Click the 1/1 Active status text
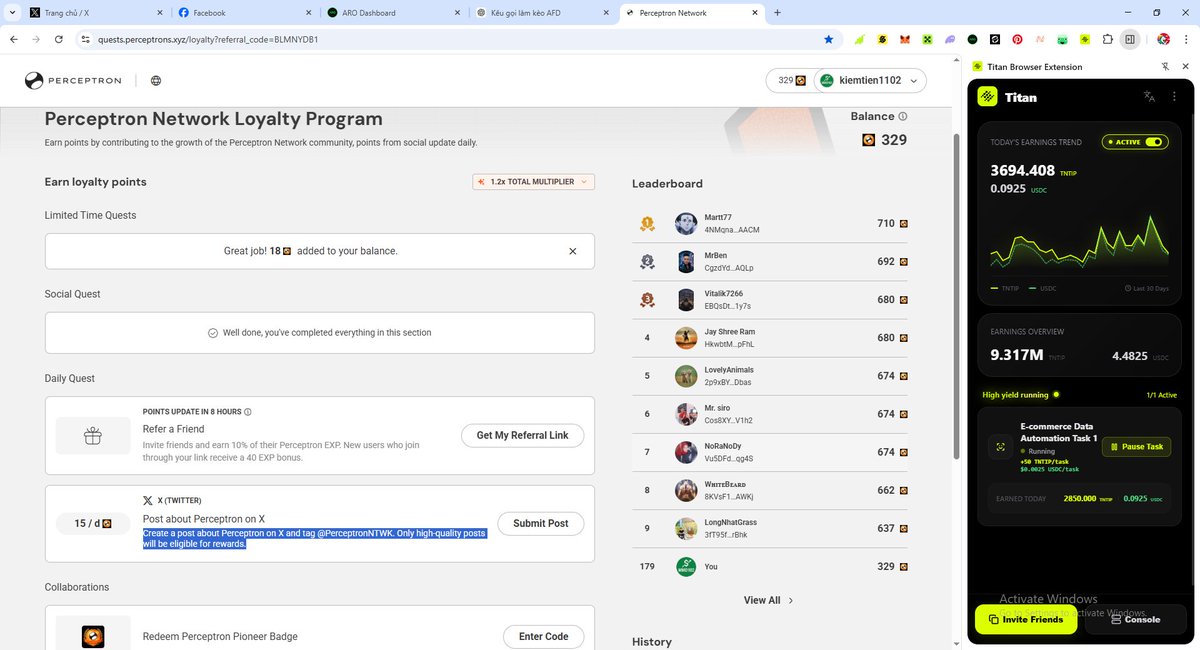 click(1162, 395)
